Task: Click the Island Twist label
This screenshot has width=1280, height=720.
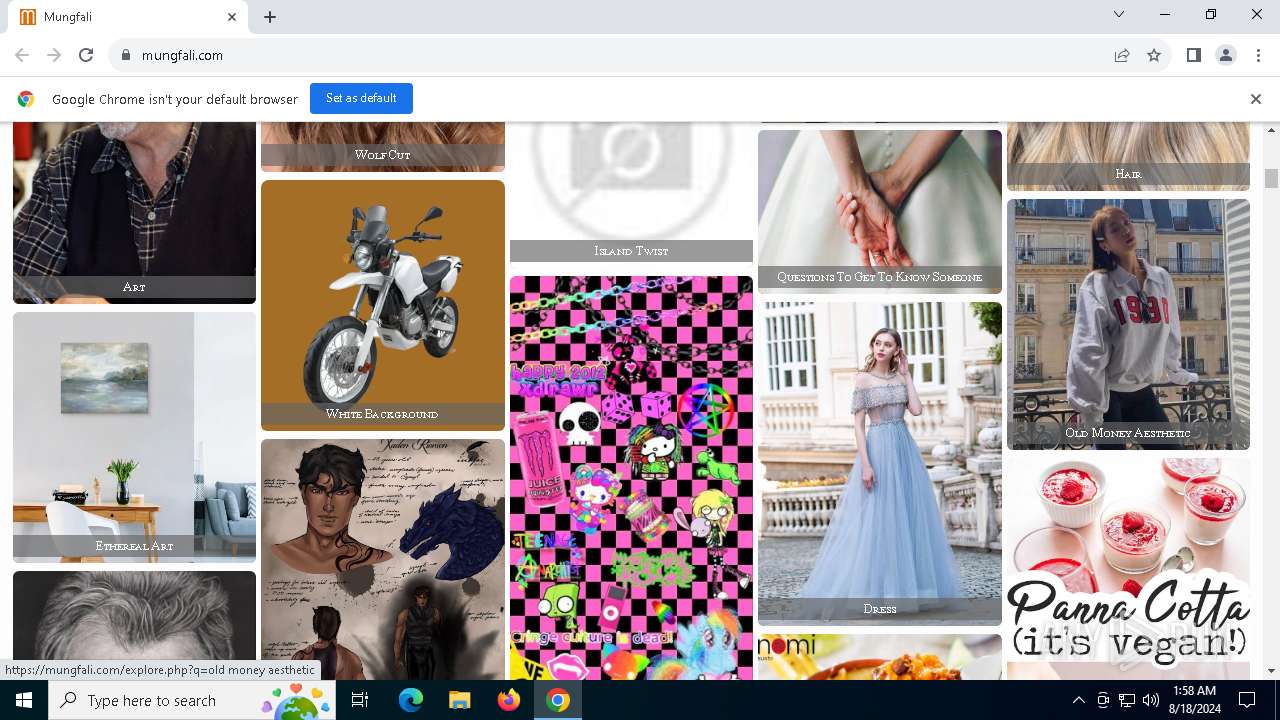Action: (631, 251)
